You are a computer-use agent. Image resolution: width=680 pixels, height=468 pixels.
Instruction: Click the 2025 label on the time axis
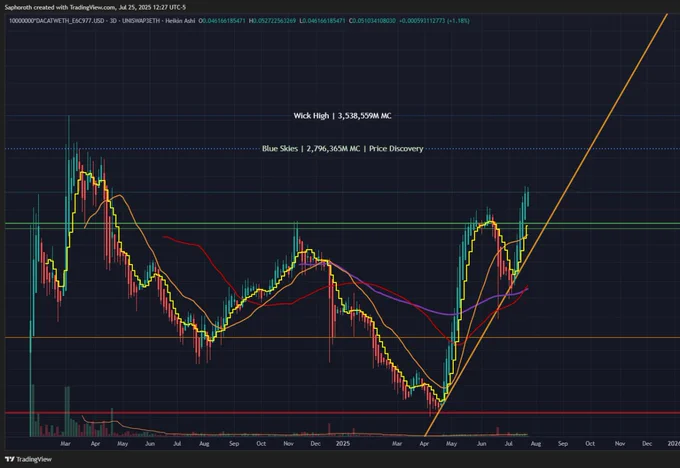click(343, 444)
